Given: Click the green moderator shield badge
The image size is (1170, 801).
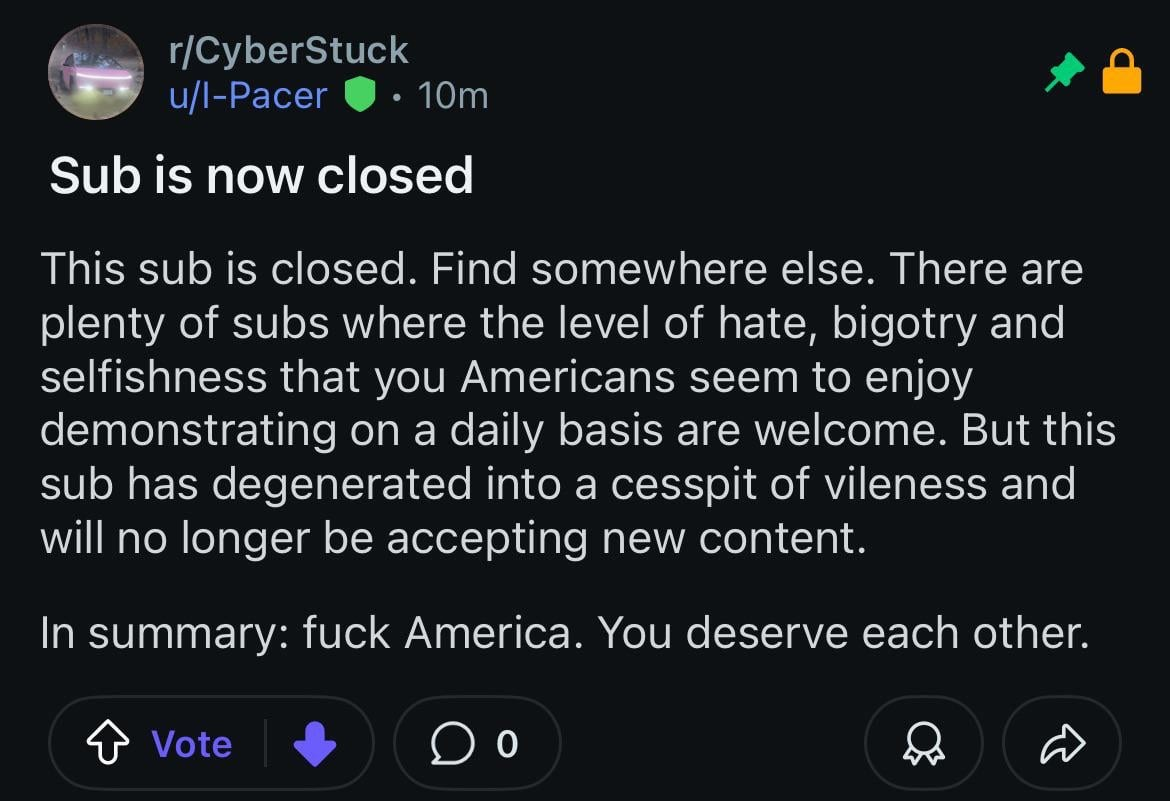Looking at the screenshot, I should (x=360, y=95).
